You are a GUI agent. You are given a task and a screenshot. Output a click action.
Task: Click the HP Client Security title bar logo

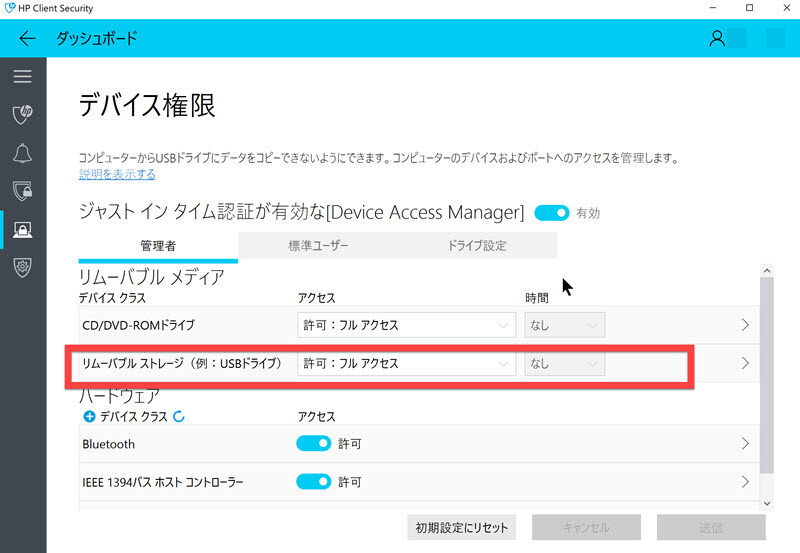click(10, 8)
